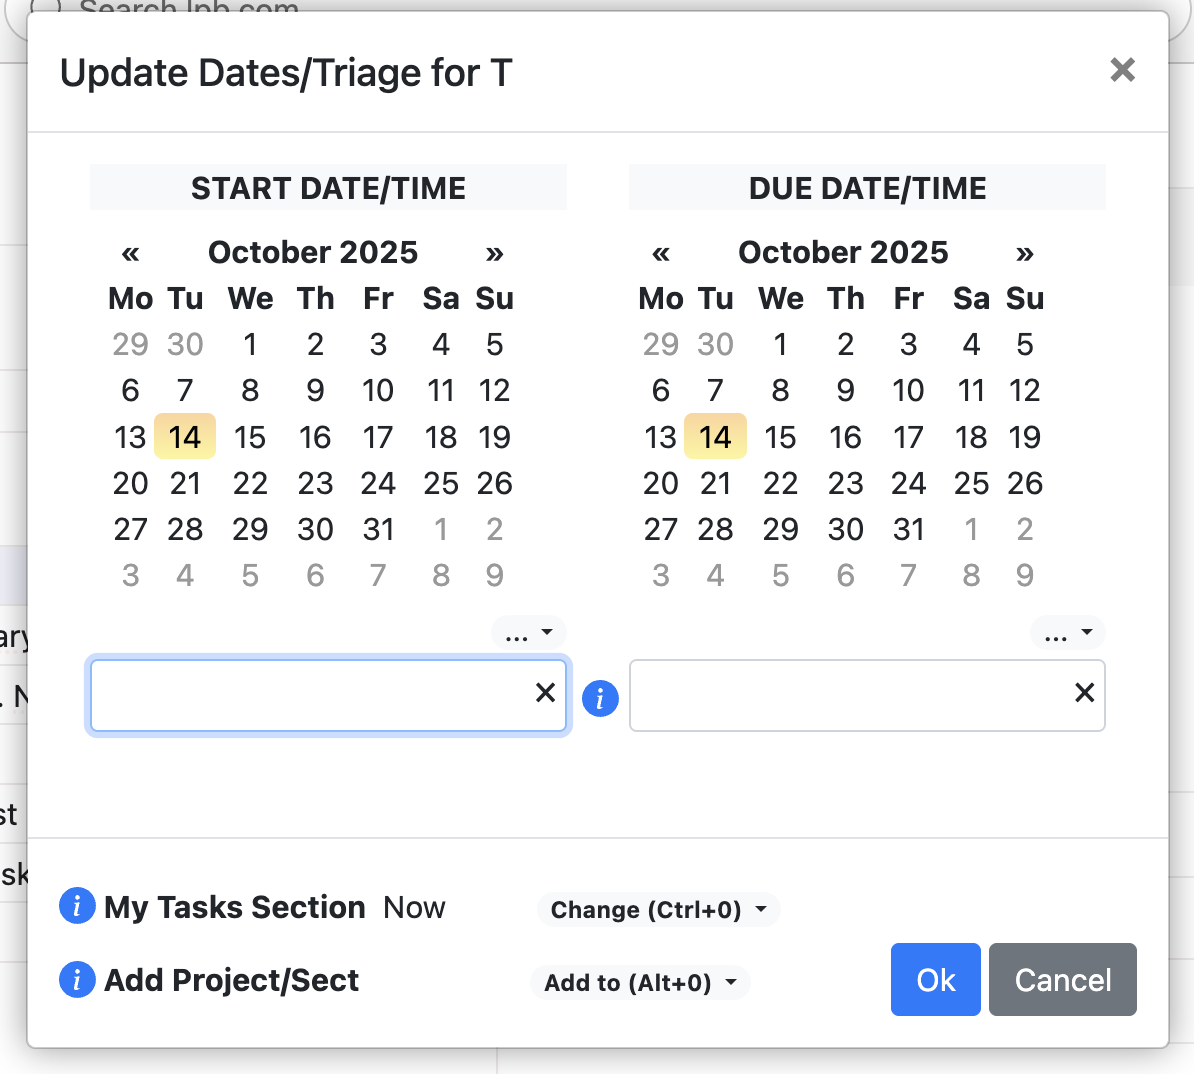Expand the ellipsis menu under due calendar

point(1067,634)
